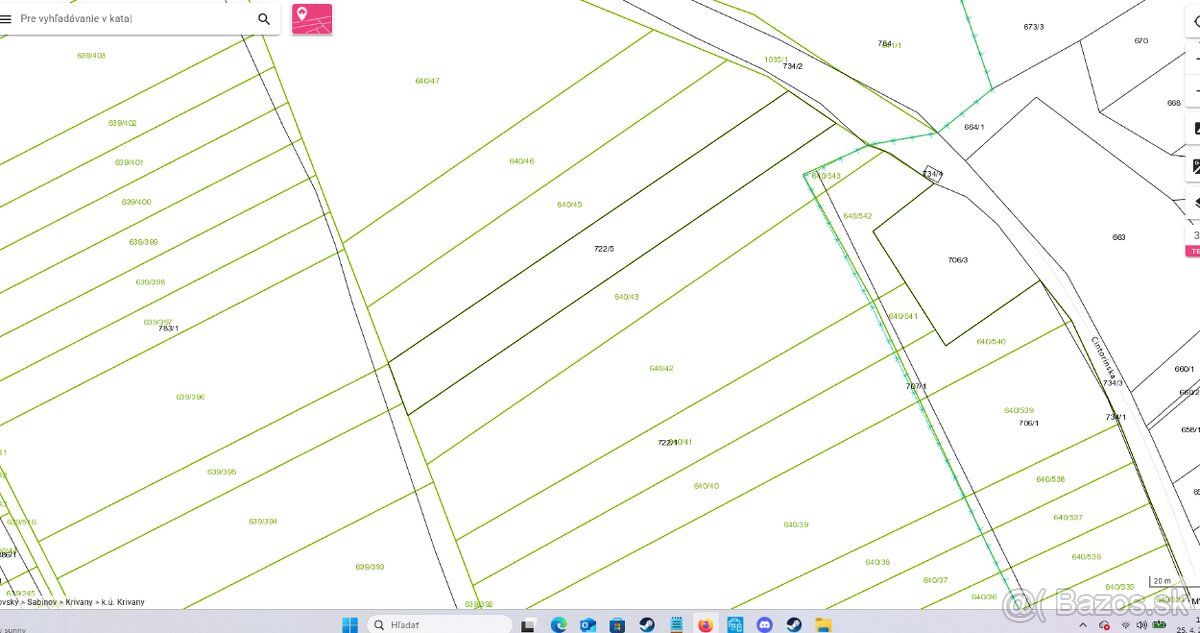Open the hamburger menu beside the search box

[x=6, y=19]
